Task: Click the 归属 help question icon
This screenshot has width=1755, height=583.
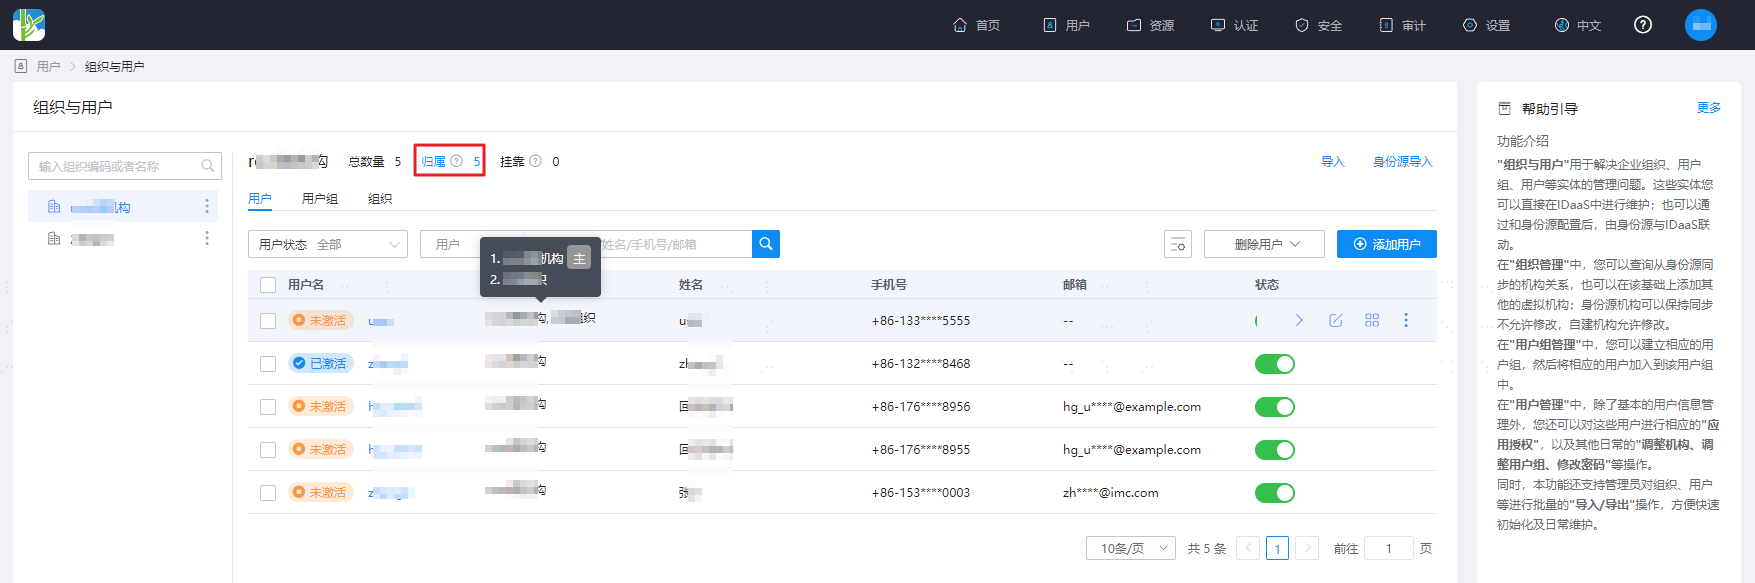Action: pyautogui.click(x=456, y=161)
